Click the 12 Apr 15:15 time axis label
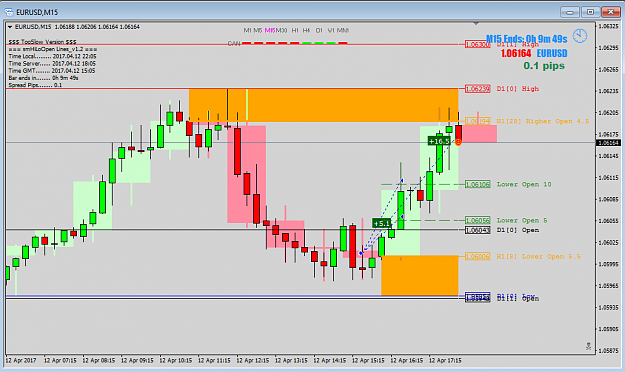The height and width of the screenshot is (372, 625). [368, 360]
